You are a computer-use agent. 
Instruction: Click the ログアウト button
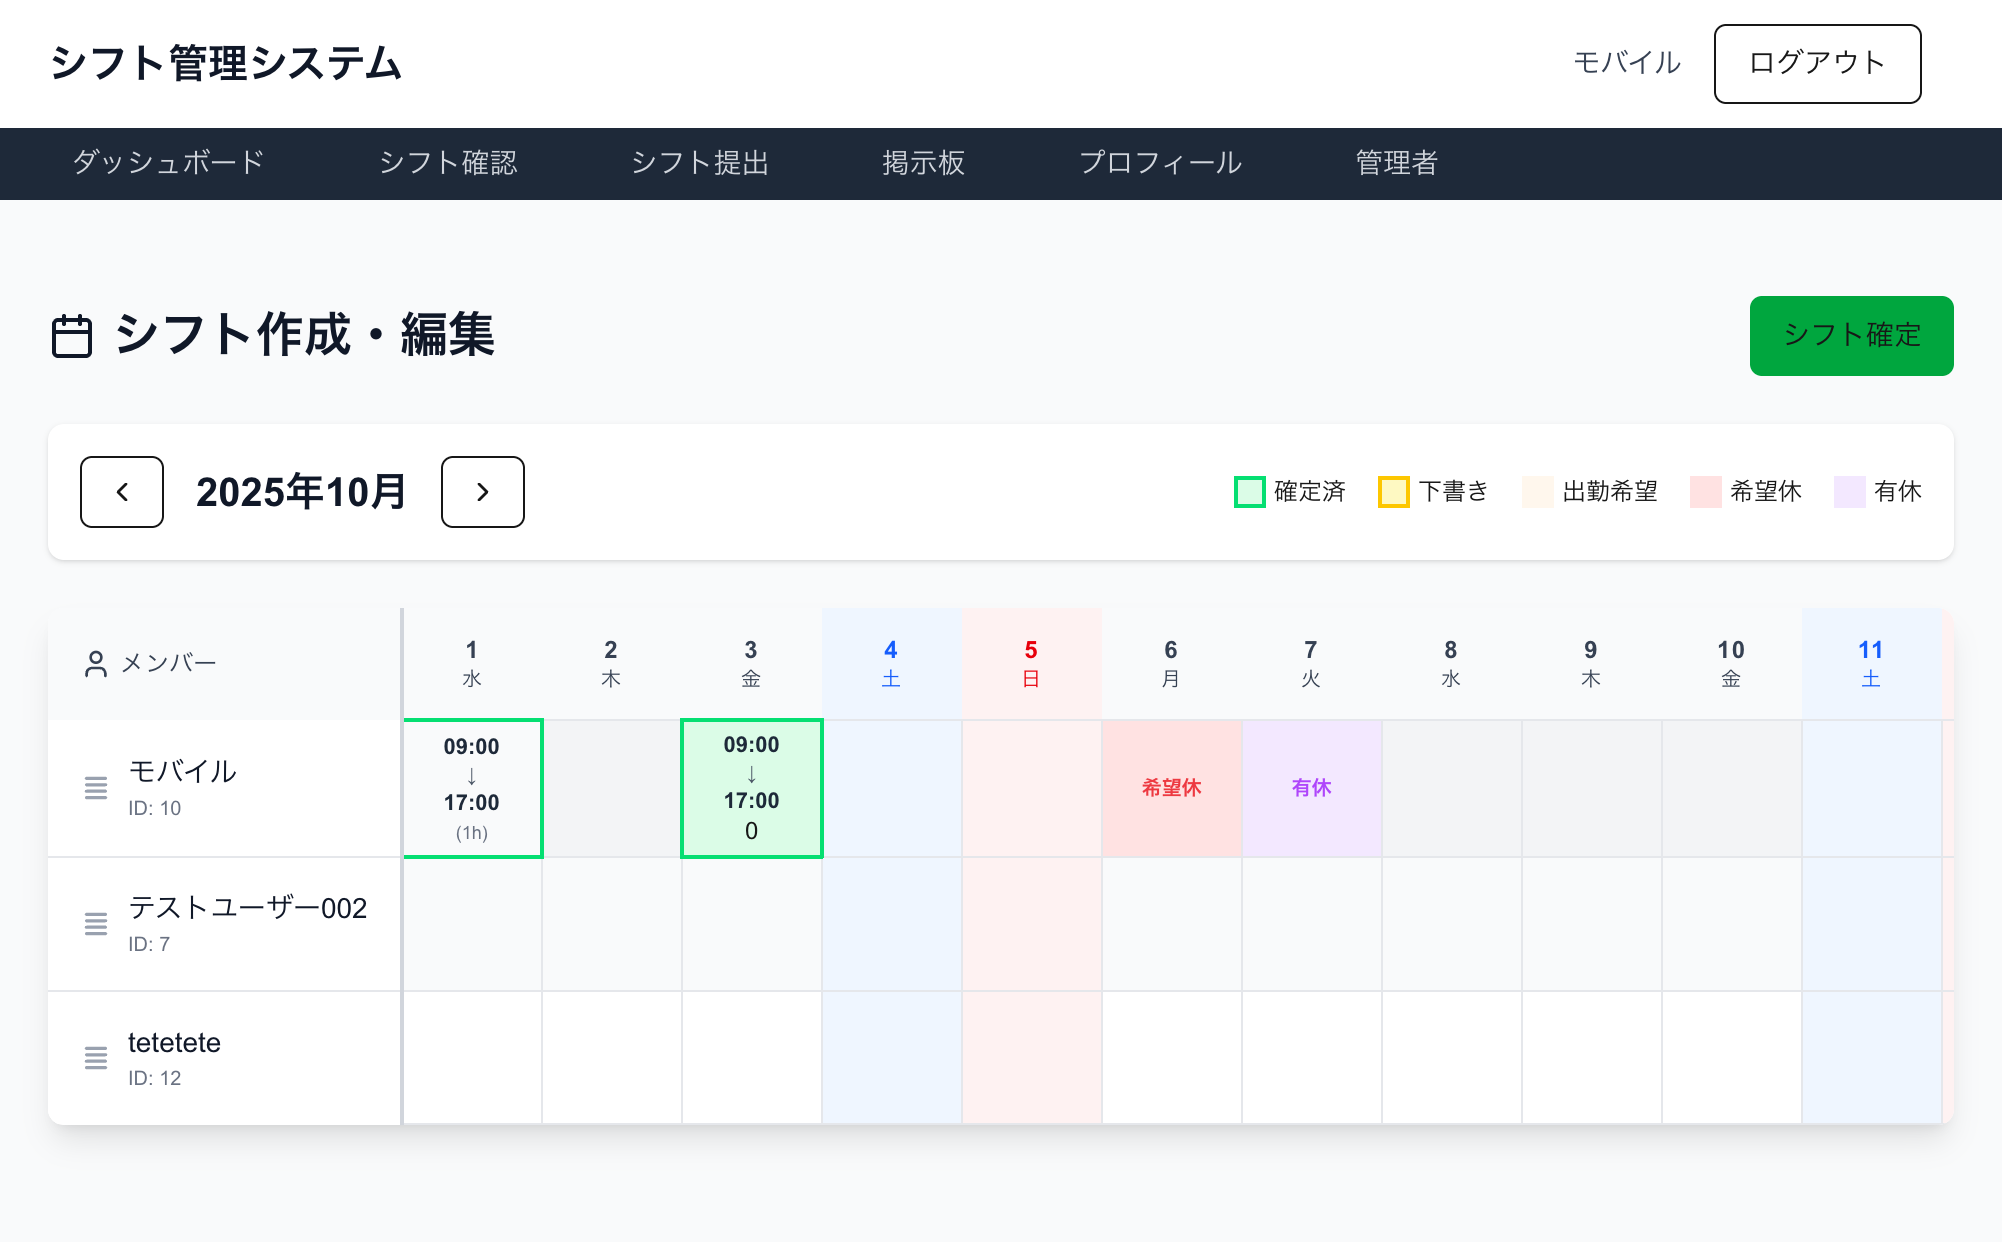1817,64
